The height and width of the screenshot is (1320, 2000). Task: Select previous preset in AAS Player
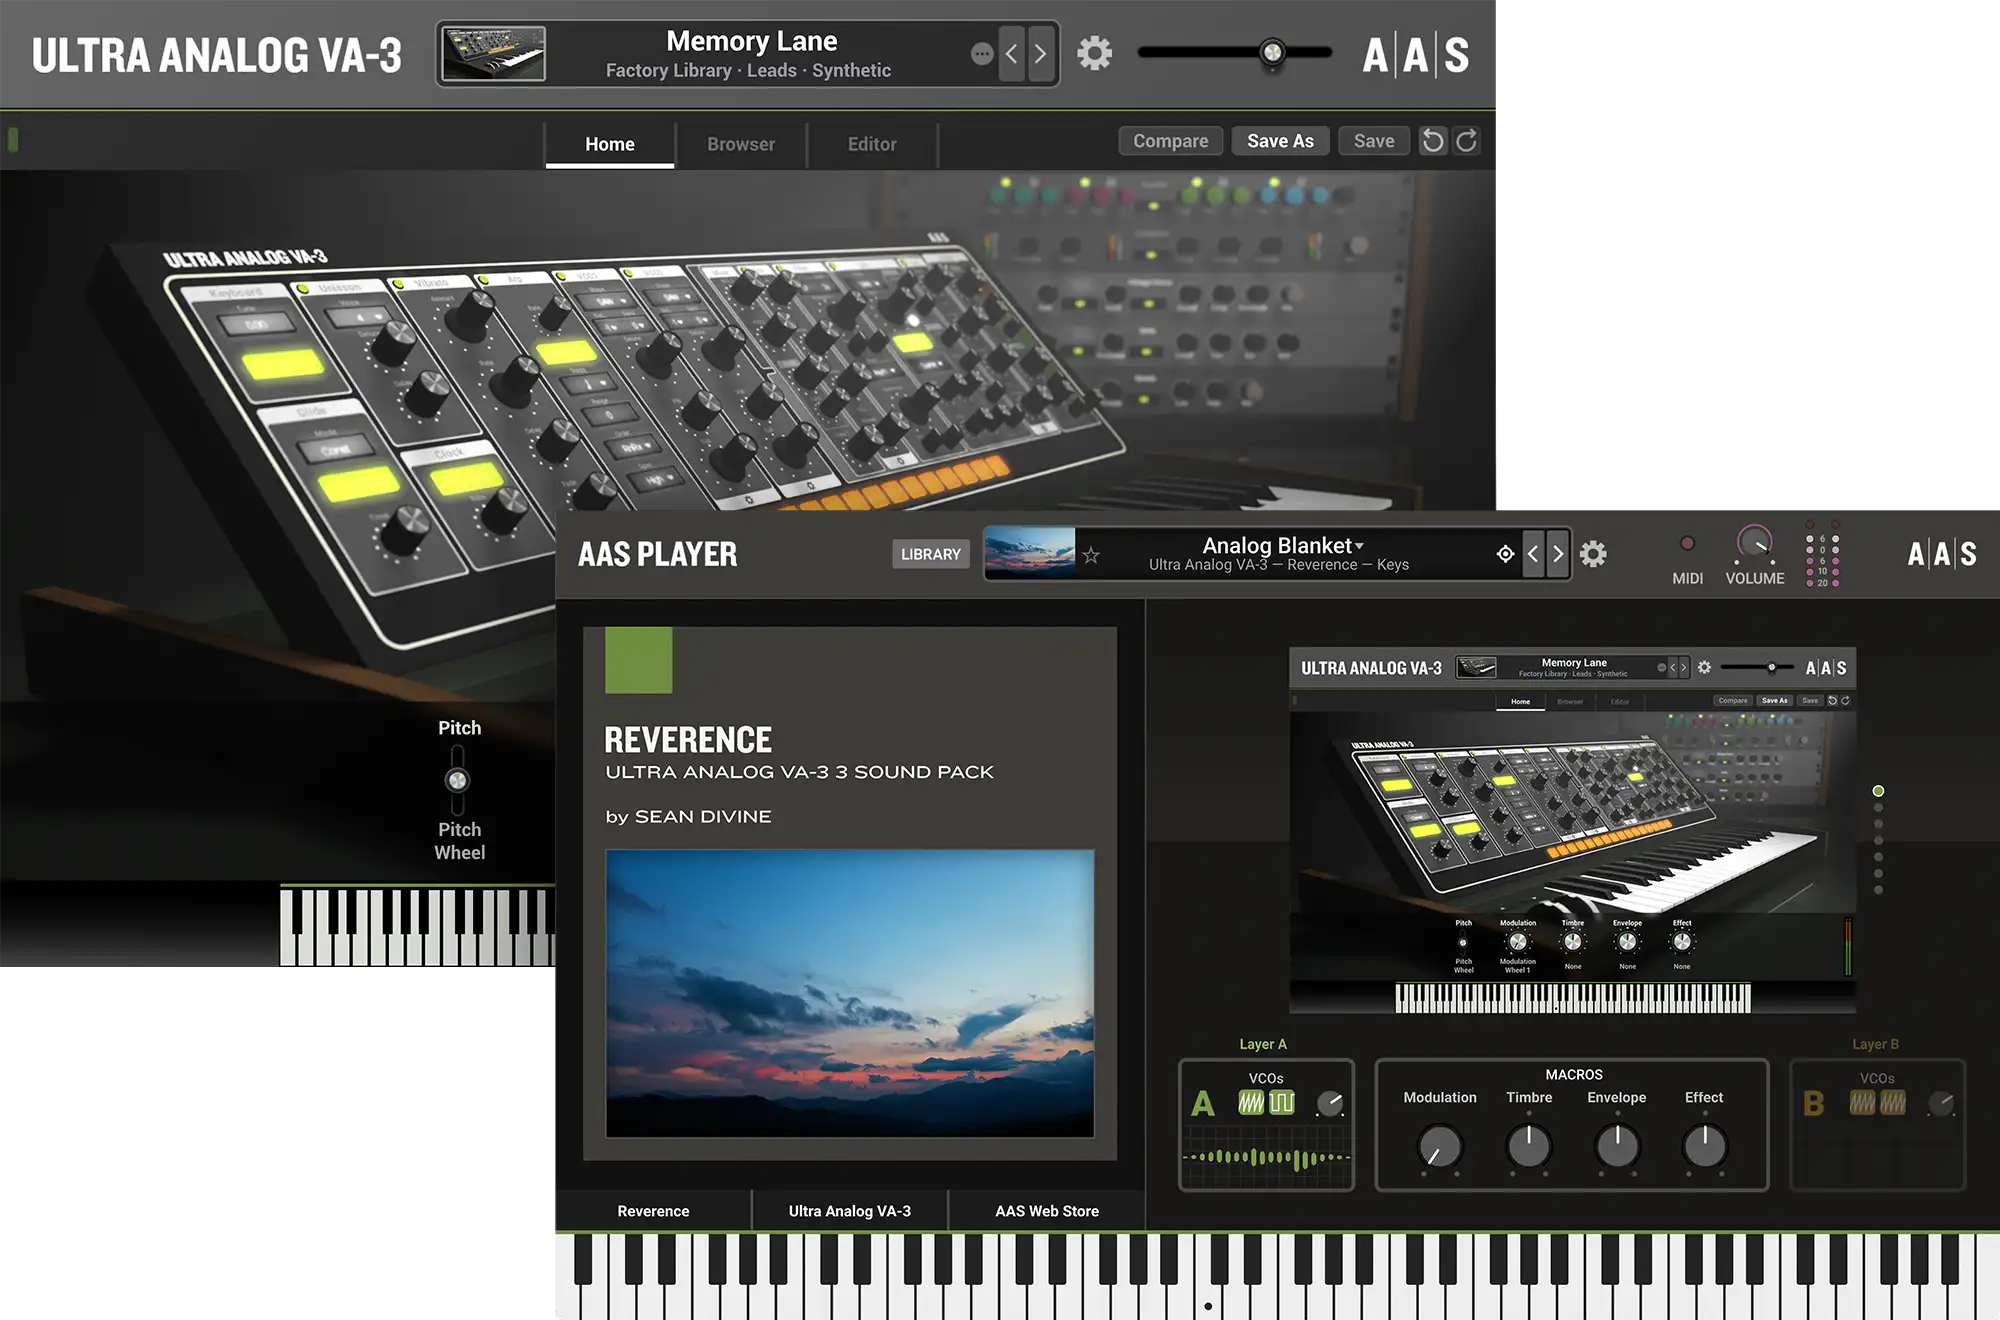(x=1533, y=554)
